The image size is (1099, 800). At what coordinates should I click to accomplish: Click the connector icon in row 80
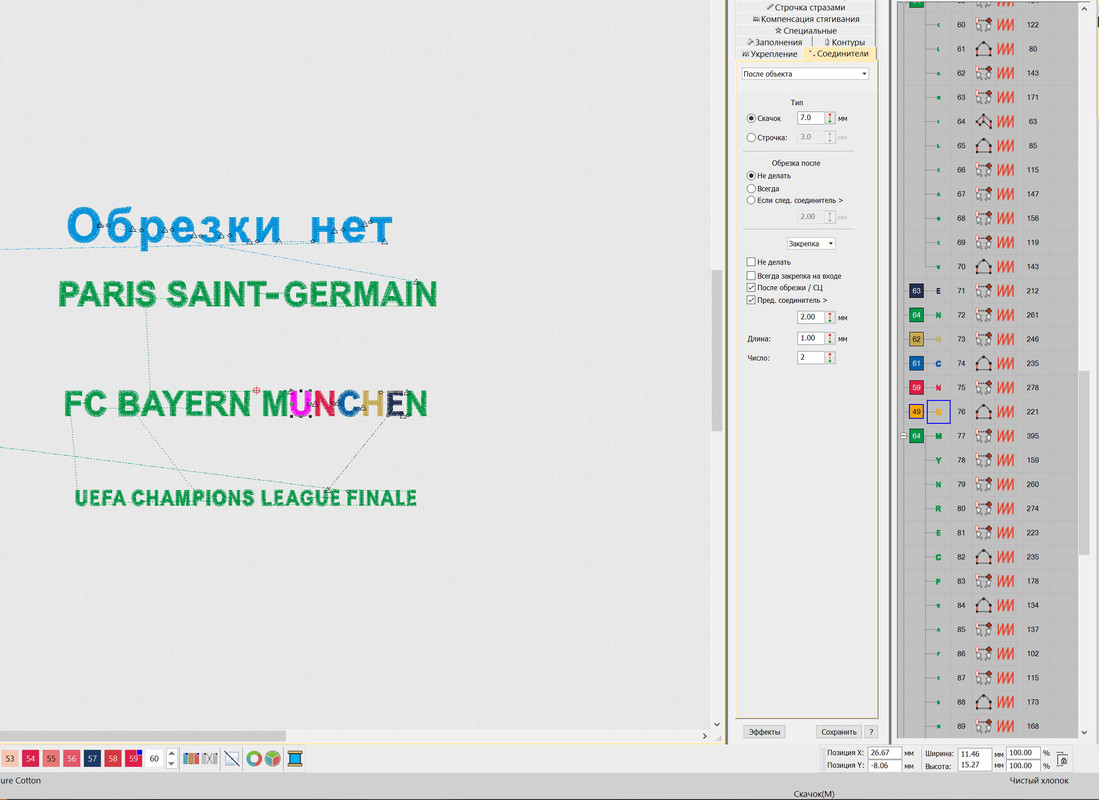point(983,508)
